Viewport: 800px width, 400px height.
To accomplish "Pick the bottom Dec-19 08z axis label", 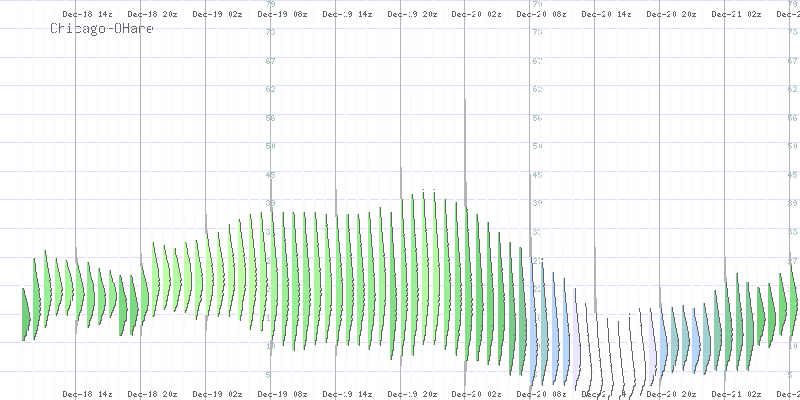I will click(x=282, y=394).
